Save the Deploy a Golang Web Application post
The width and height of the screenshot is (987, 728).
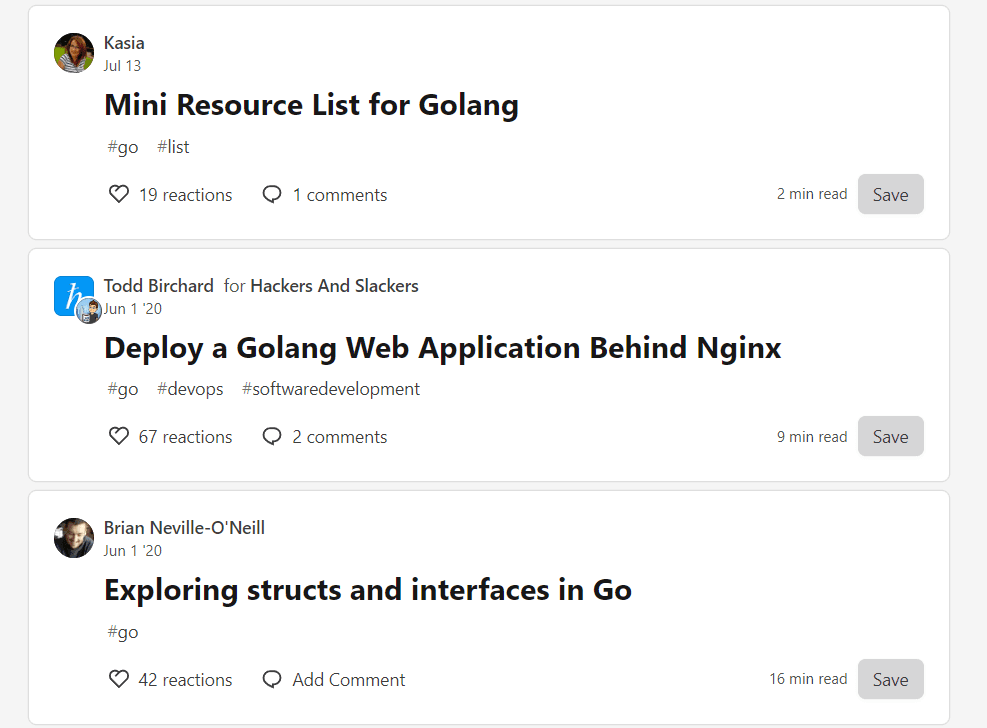(x=890, y=436)
